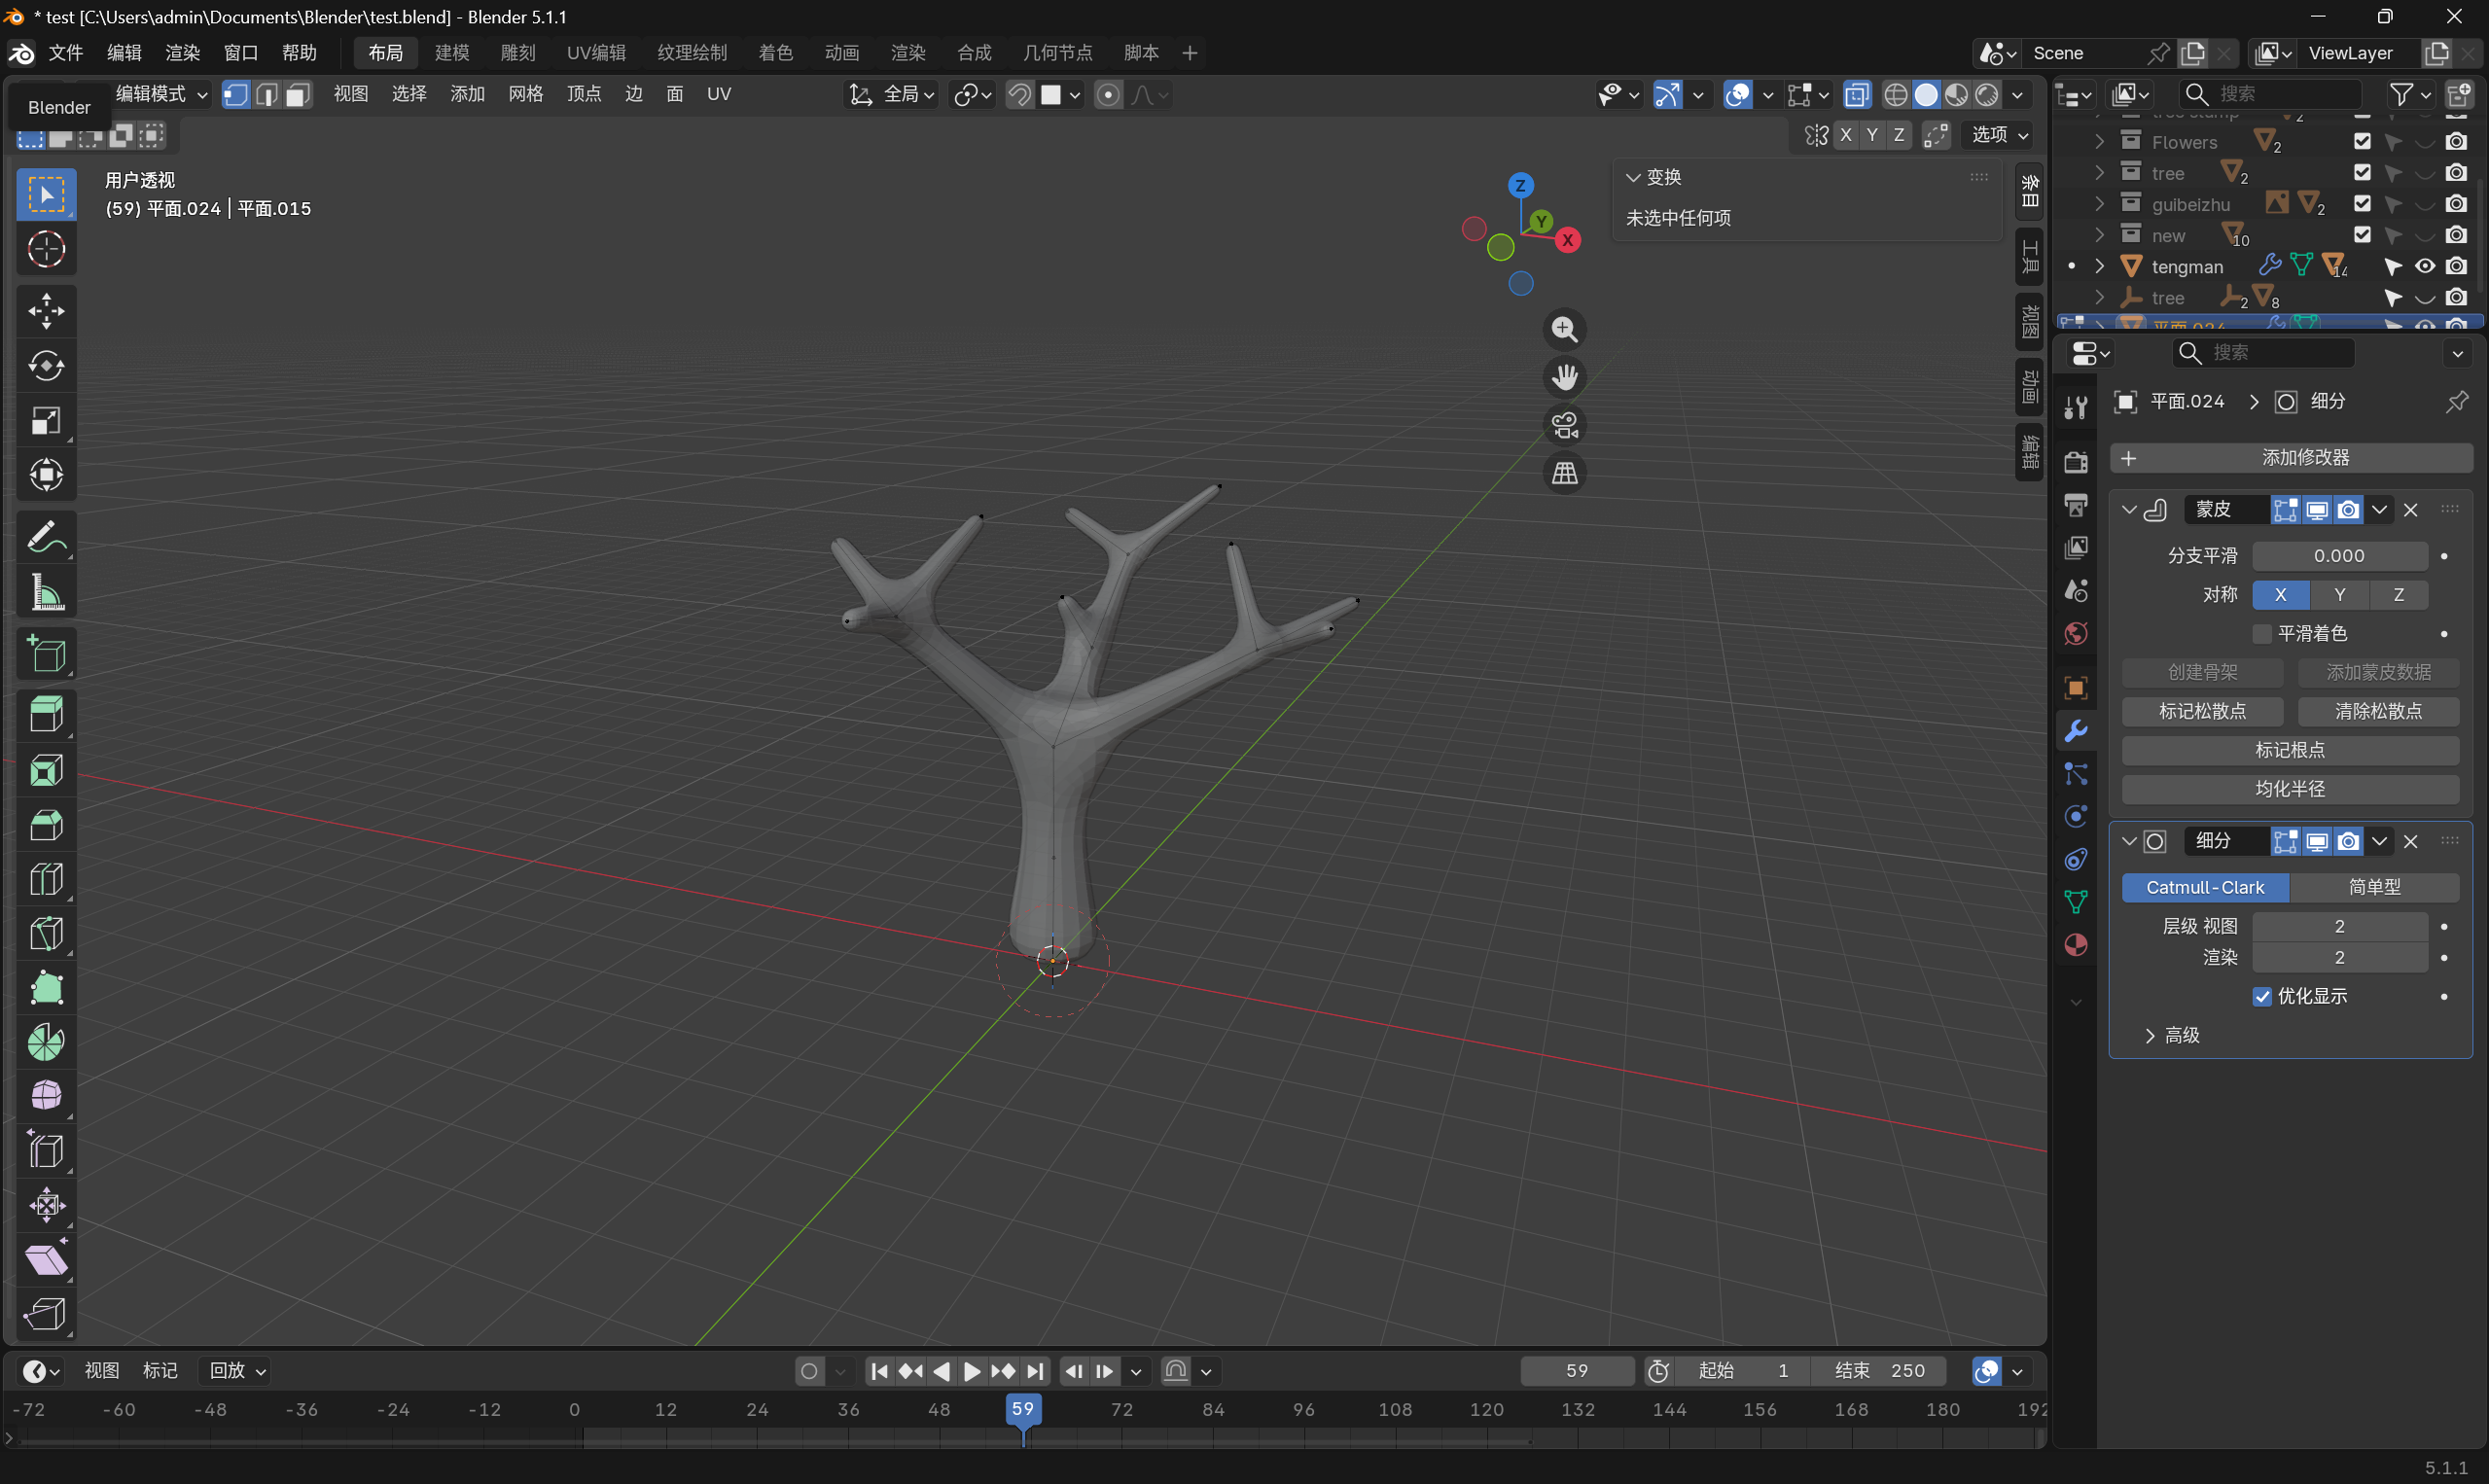
Task: Open the 网格 menu in viewport header
Action: 526,94
